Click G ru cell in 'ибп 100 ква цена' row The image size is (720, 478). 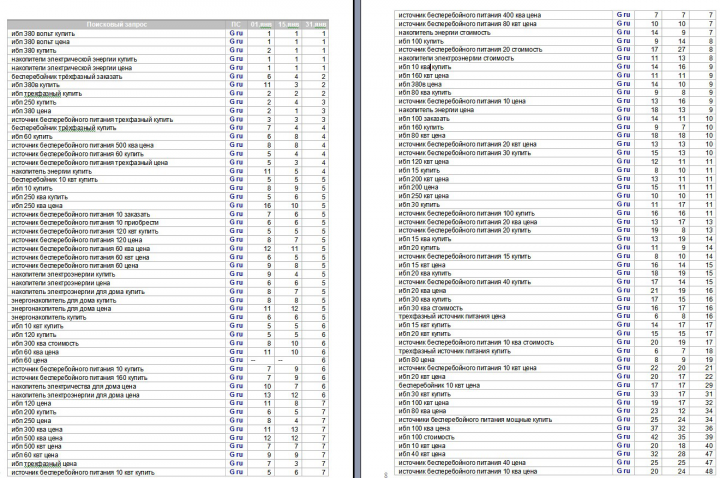(x=623, y=428)
